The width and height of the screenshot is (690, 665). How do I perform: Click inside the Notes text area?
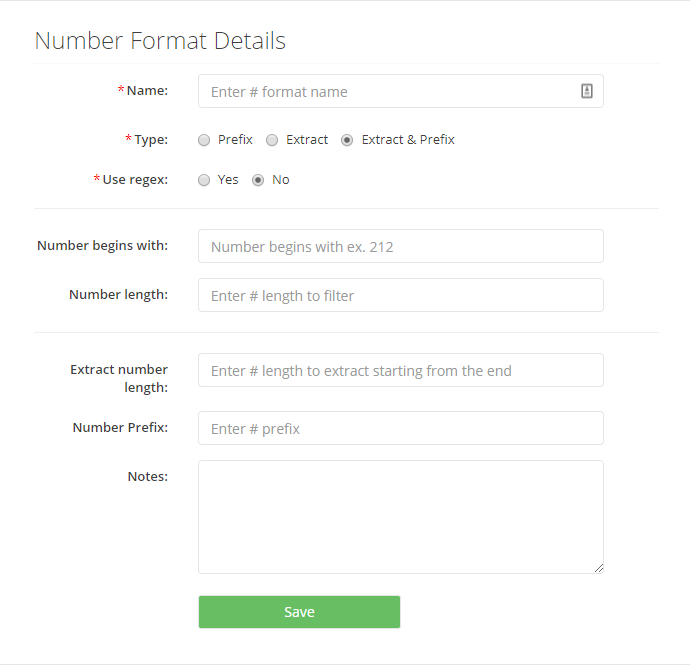(400, 516)
